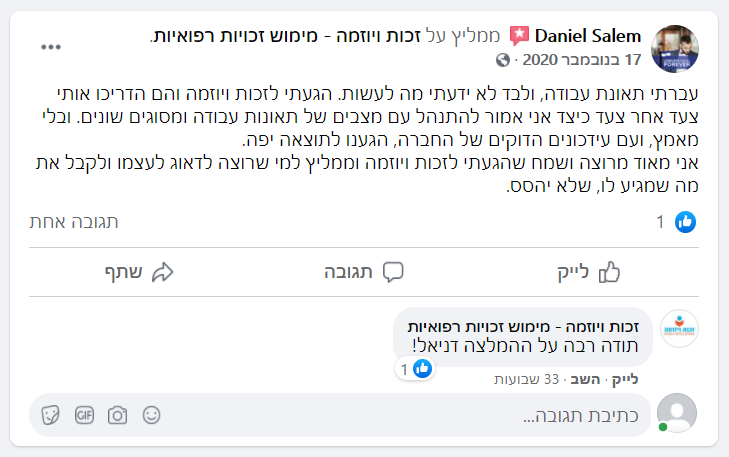The height and width of the screenshot is (457, 729).
Task: Open the emoji picker smiley icon
Action: 151,415
